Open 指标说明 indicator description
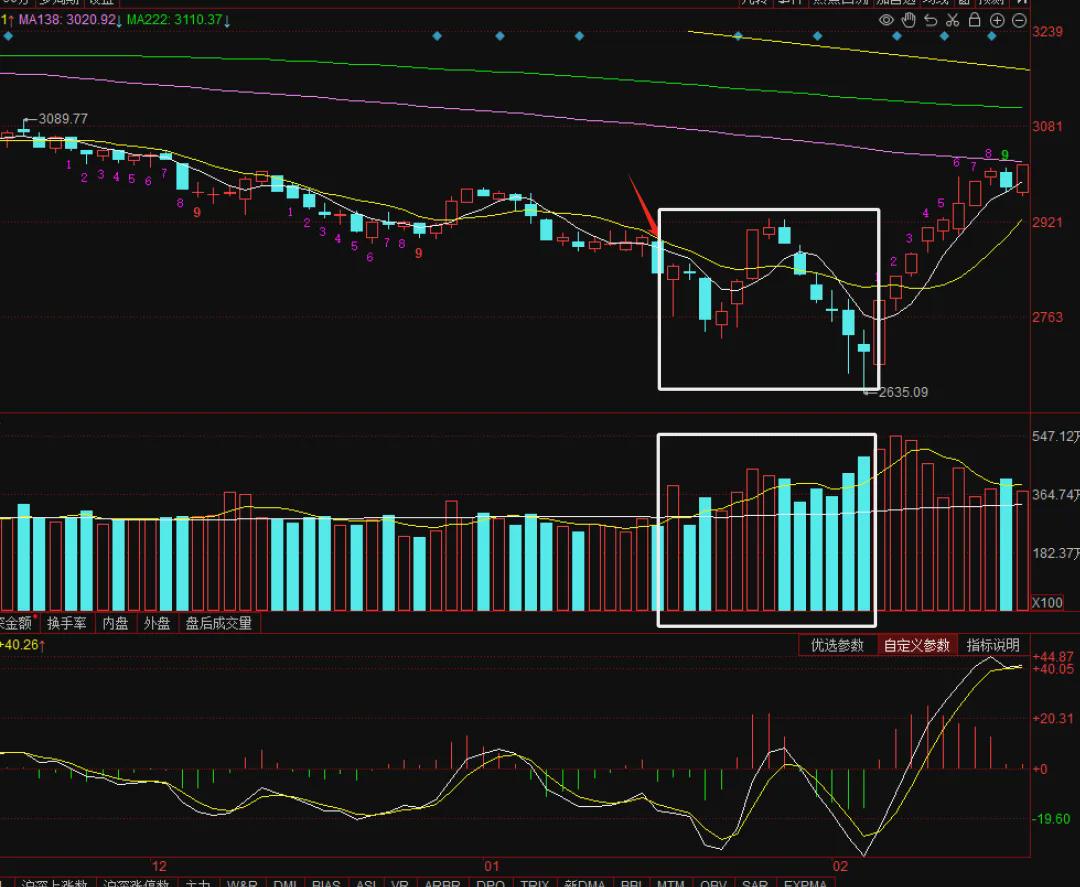This screenshot has height=887, width=1080. click(993, 645)
